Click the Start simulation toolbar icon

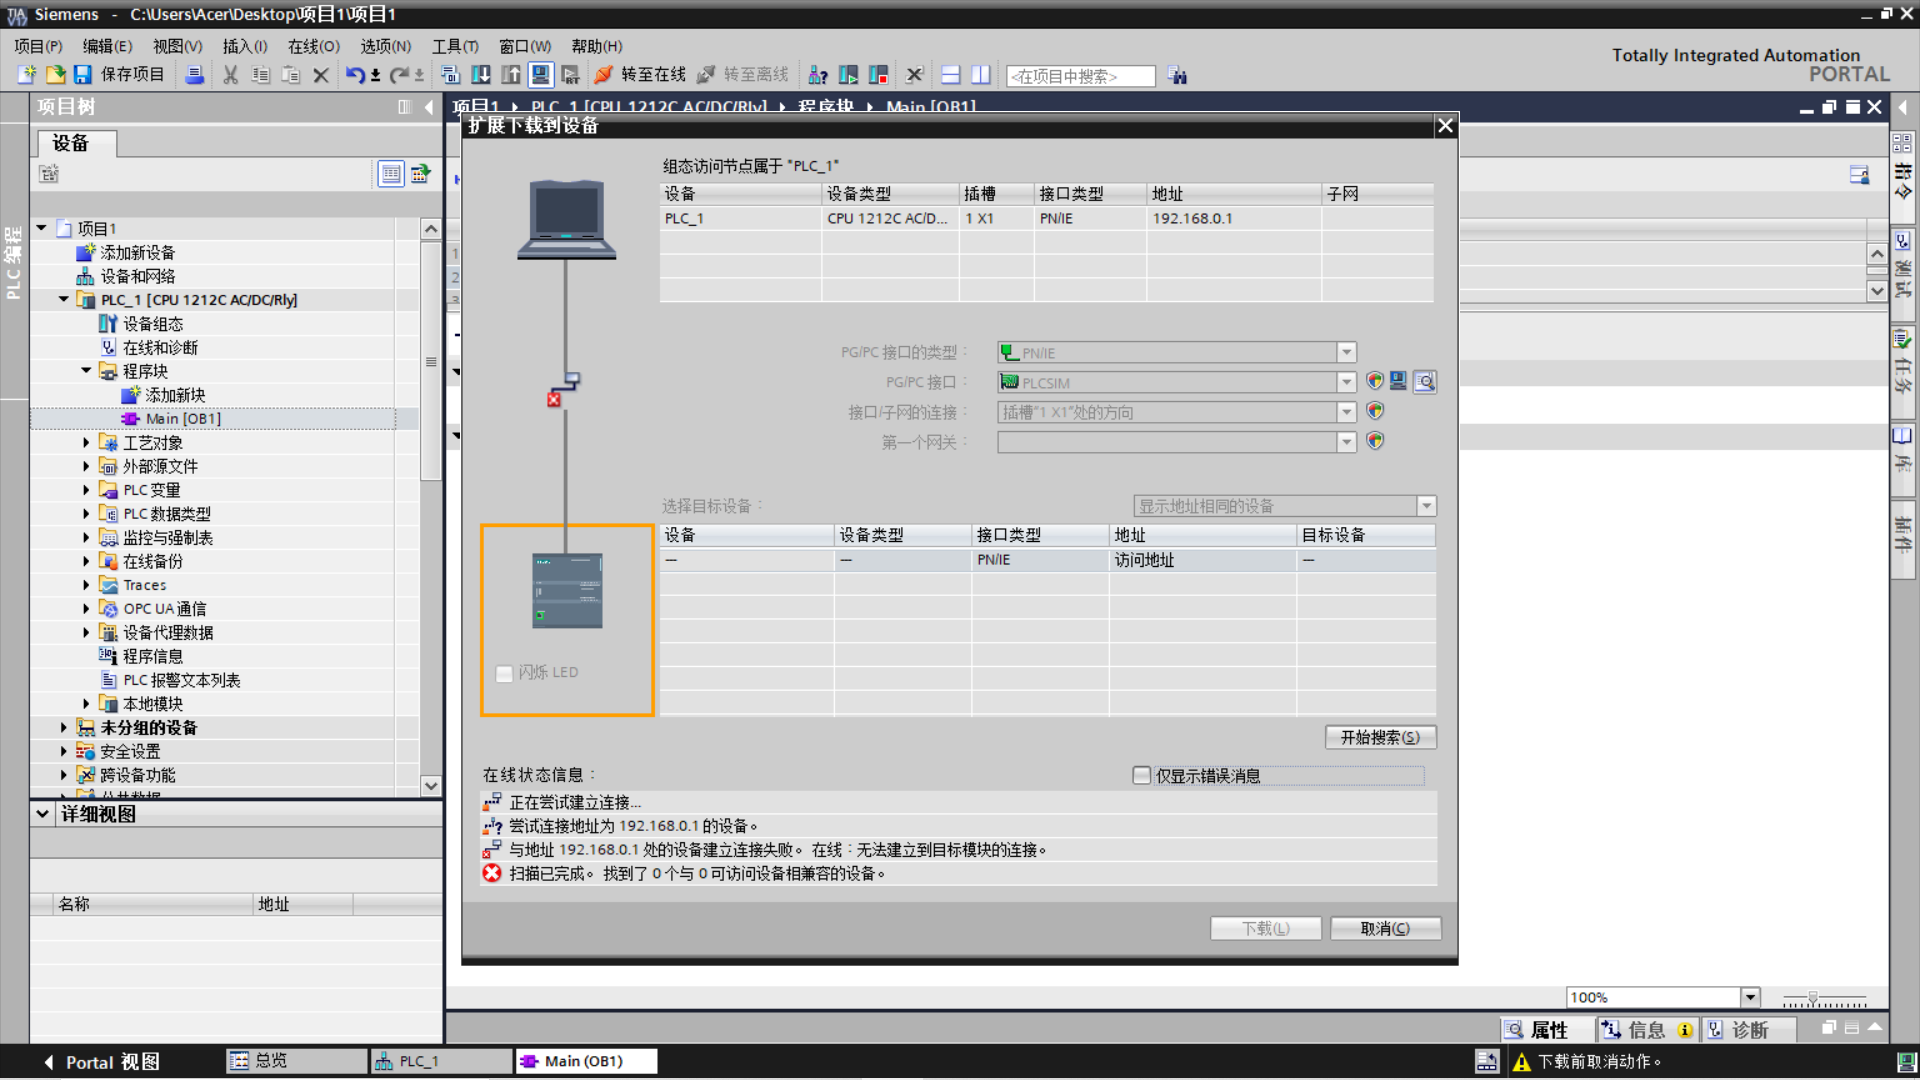point(541,75)
